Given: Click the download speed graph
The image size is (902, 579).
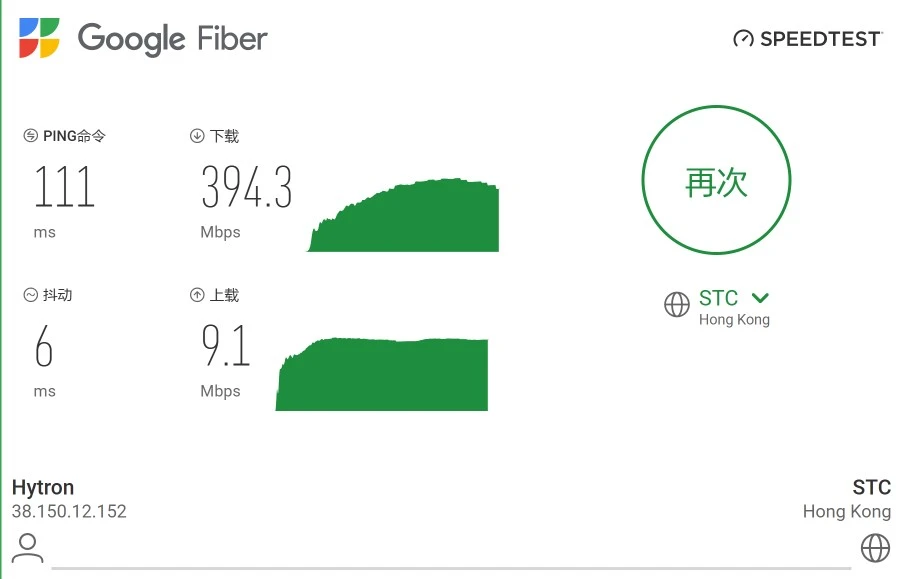Looking at the screenshot, I should click(403, 216).
